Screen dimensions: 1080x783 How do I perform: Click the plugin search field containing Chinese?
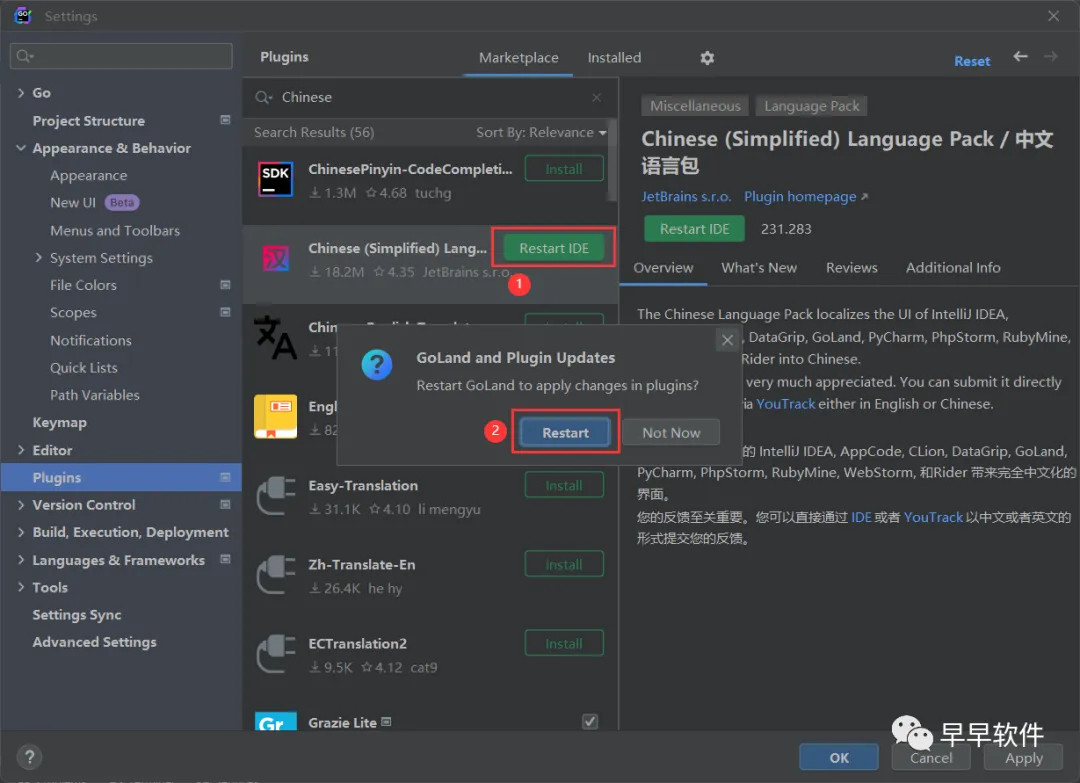pyautogui.click(x=428, y=98)
